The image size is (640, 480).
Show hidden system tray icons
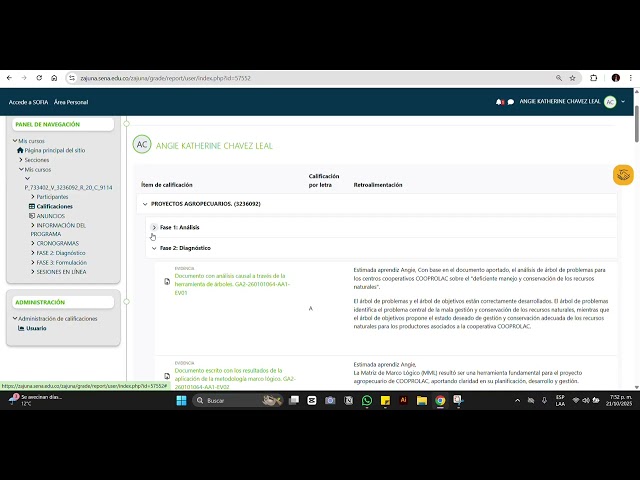(x=518, y=400)
